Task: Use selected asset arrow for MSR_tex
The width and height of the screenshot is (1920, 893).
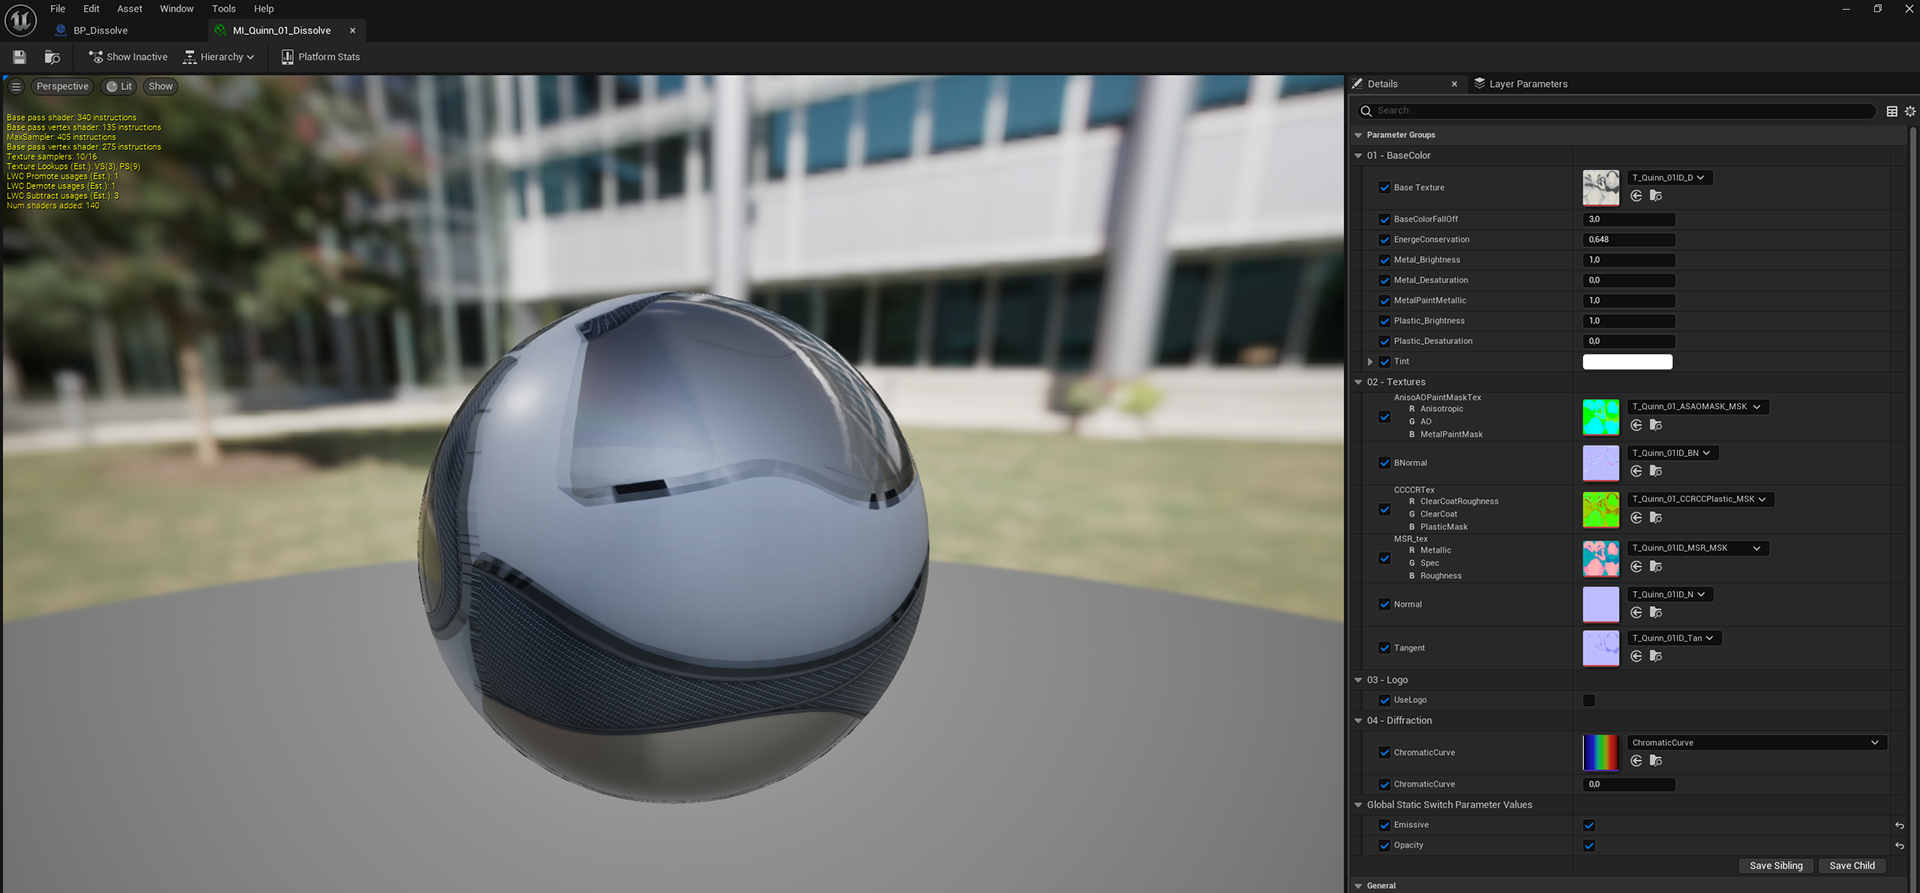Action: tap(1636, 567)
